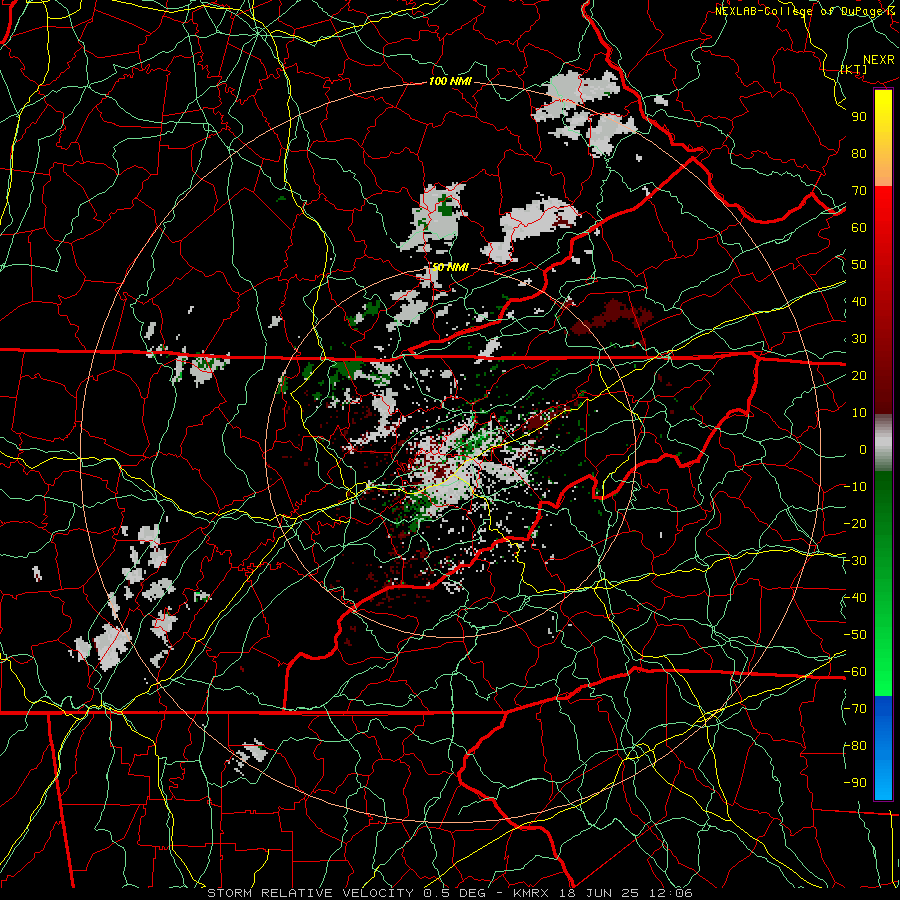Click the "18 JUN 25" date text
Screen dimensions: 900x900
coord(600,893)
